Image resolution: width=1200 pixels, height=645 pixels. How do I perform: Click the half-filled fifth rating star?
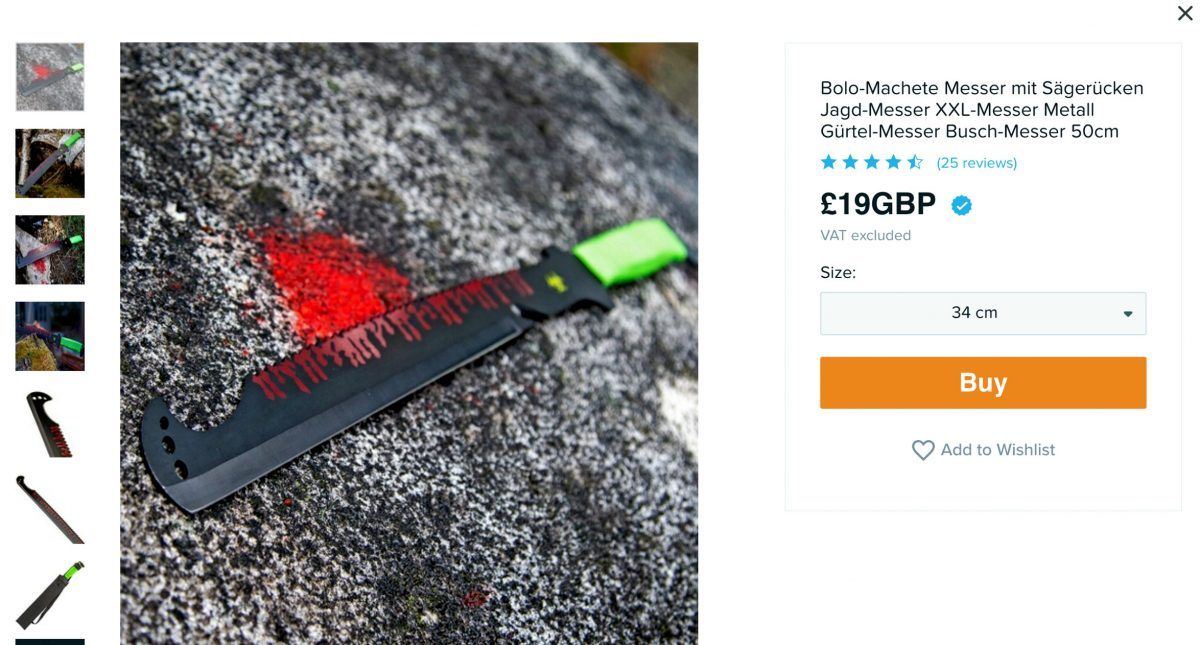point(915,162)
